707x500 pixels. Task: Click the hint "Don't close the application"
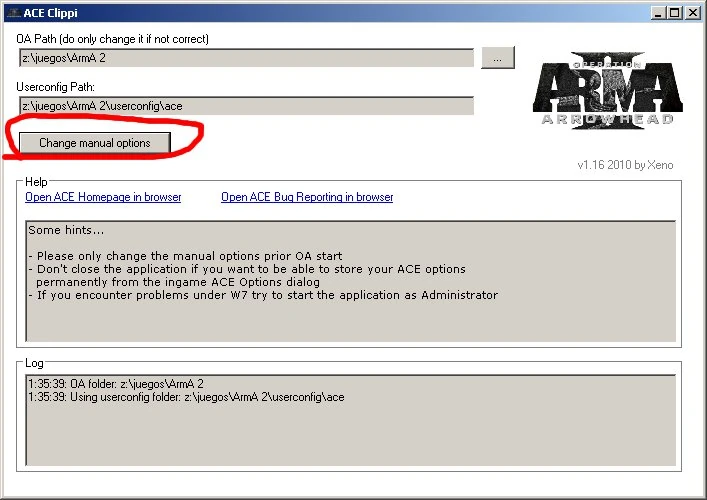(x=247, y=275)
